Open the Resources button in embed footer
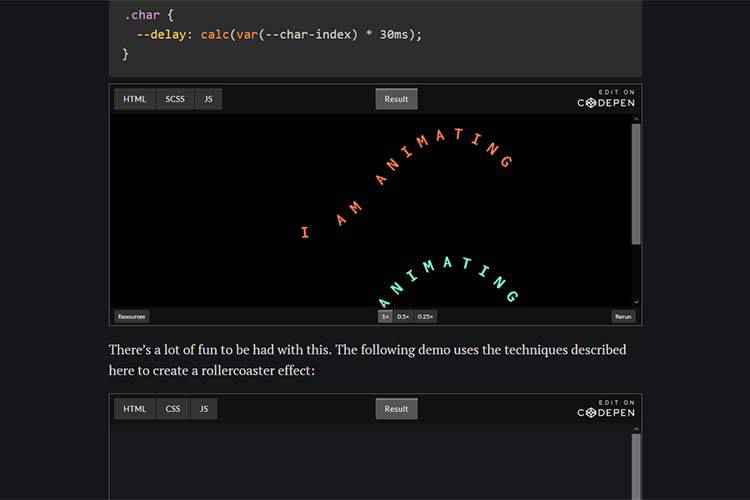750x500 pixels. pos(131,316)
